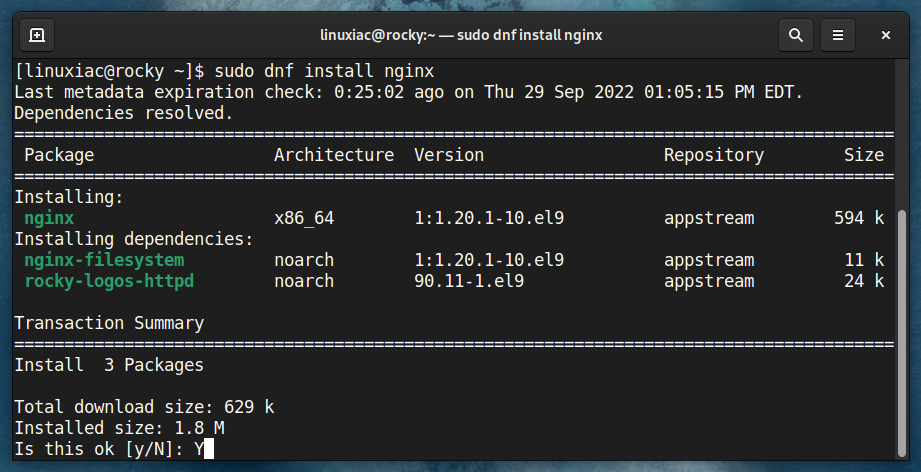This screenshot has width=921, height=472.
Task: Click the 'nginx-filesystem' package name
Action: pyautogui.click(x=104, y=260)
